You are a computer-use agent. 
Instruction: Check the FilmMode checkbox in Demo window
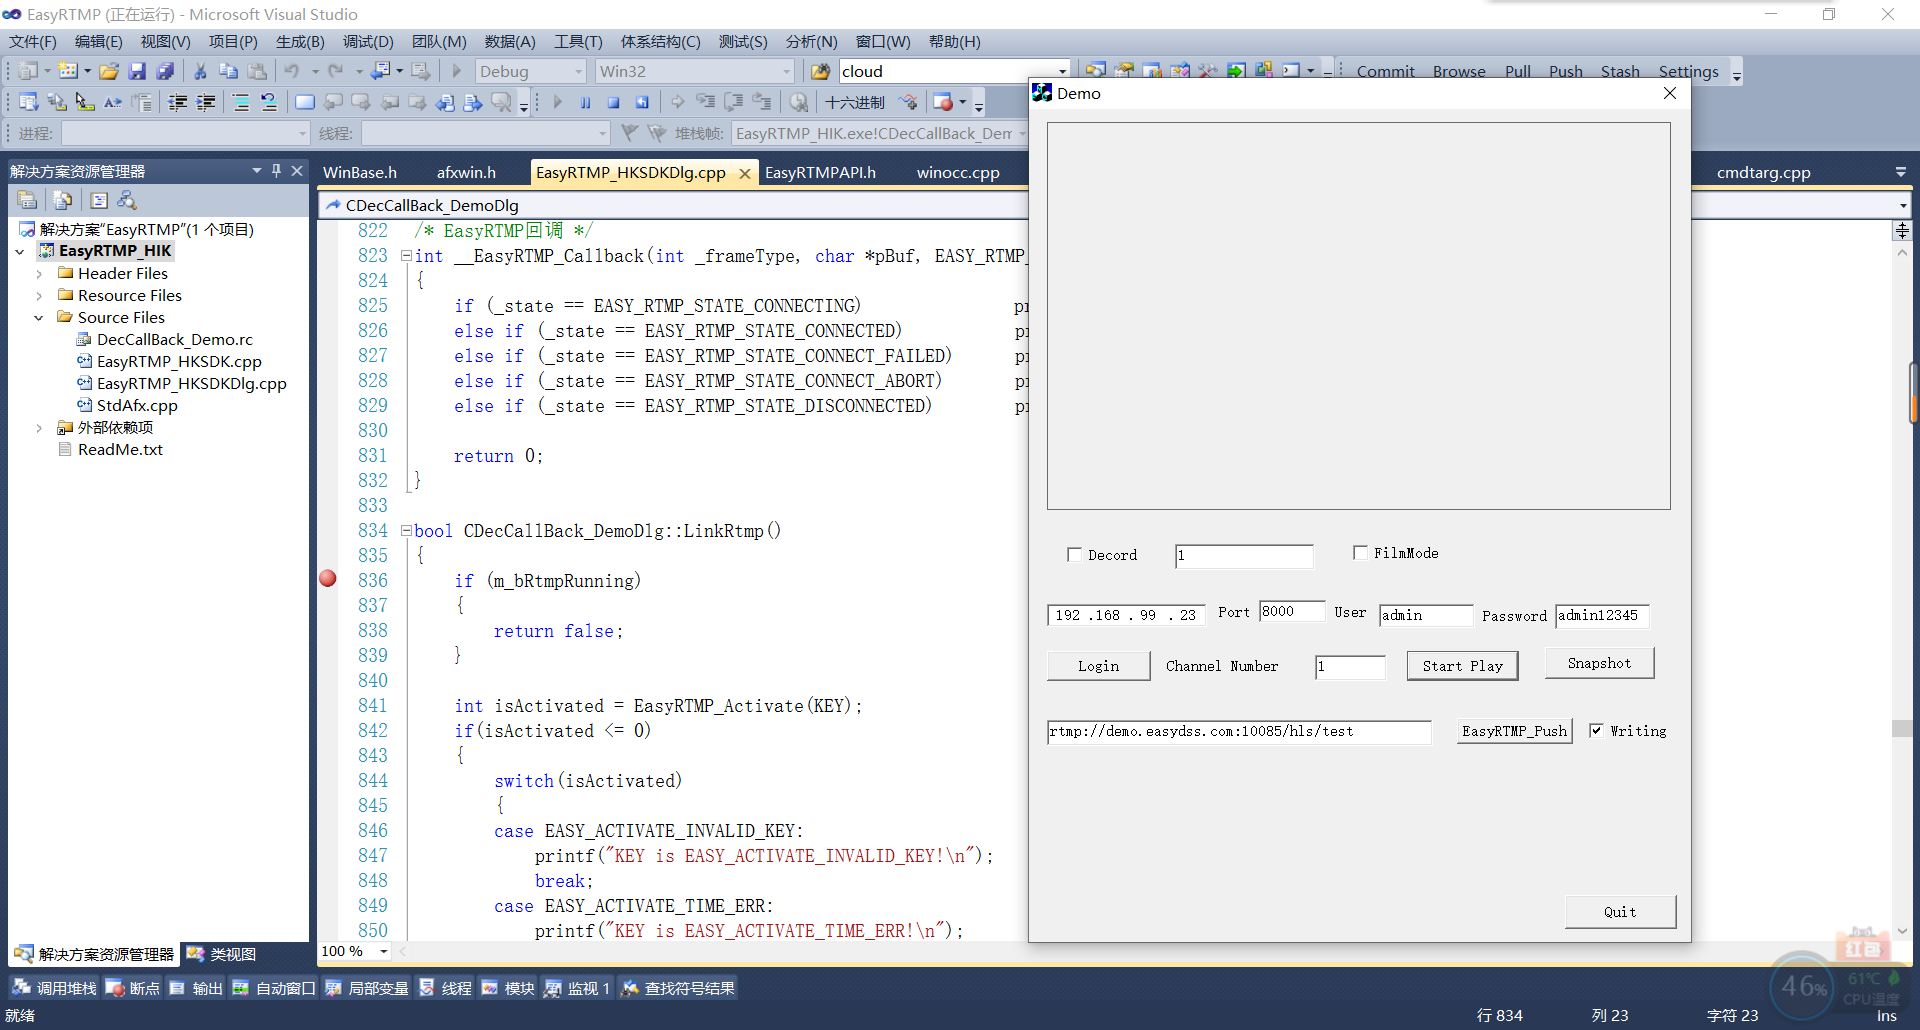tap(1360, 552)
